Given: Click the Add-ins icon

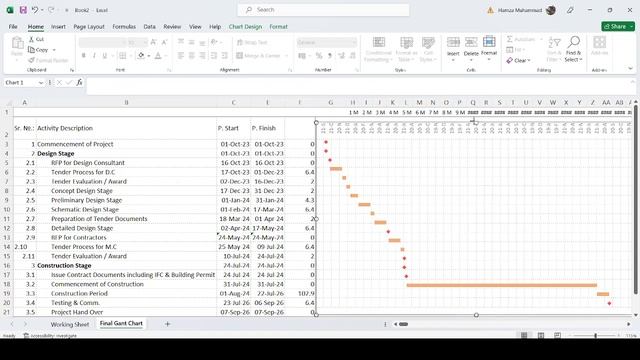Looking at the screenshot, I should tap(599, 42).
